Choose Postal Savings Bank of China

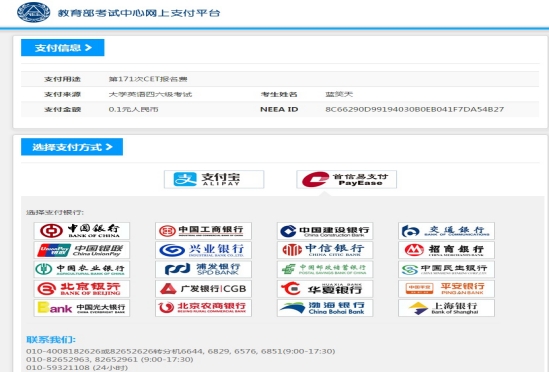coord(325,269)
